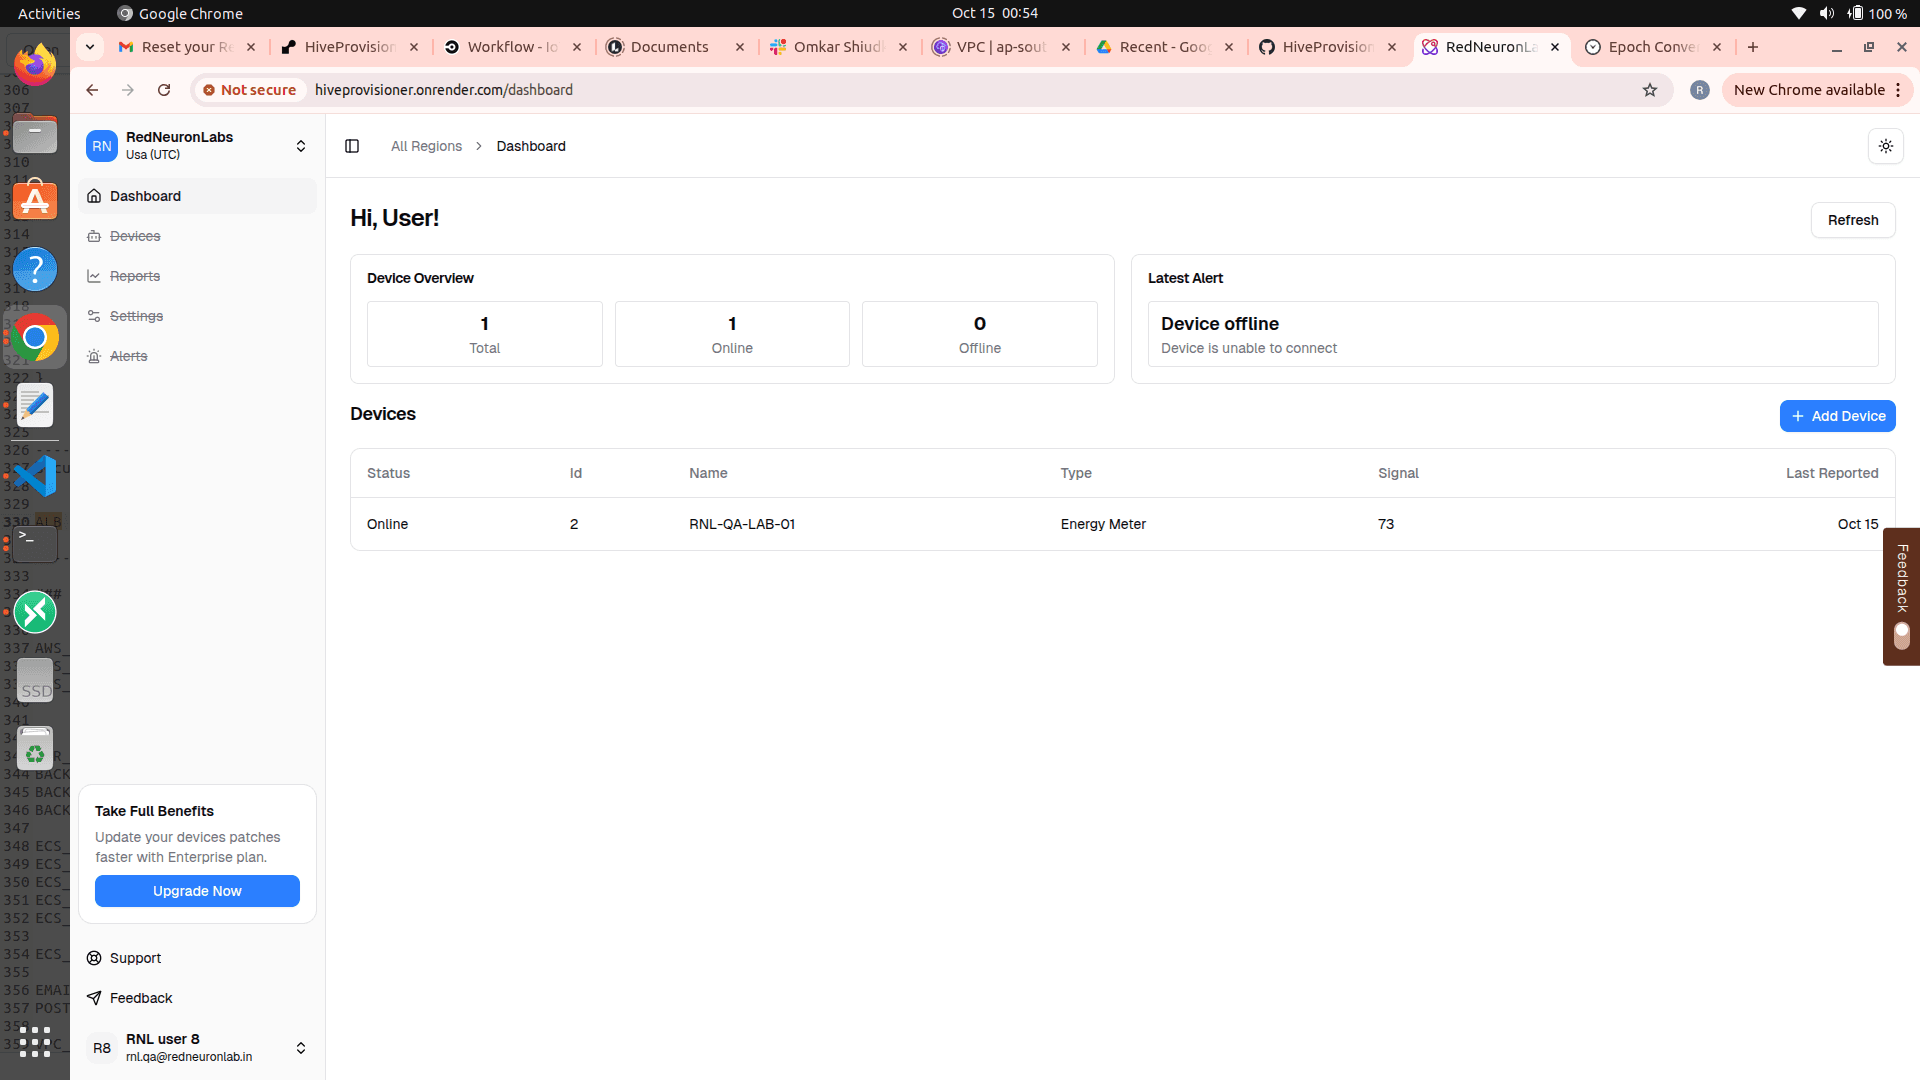Expand the RedNeuronLabs organization switcher
This screenshot has height=1080, width=1920.
[x=300, y=146]
